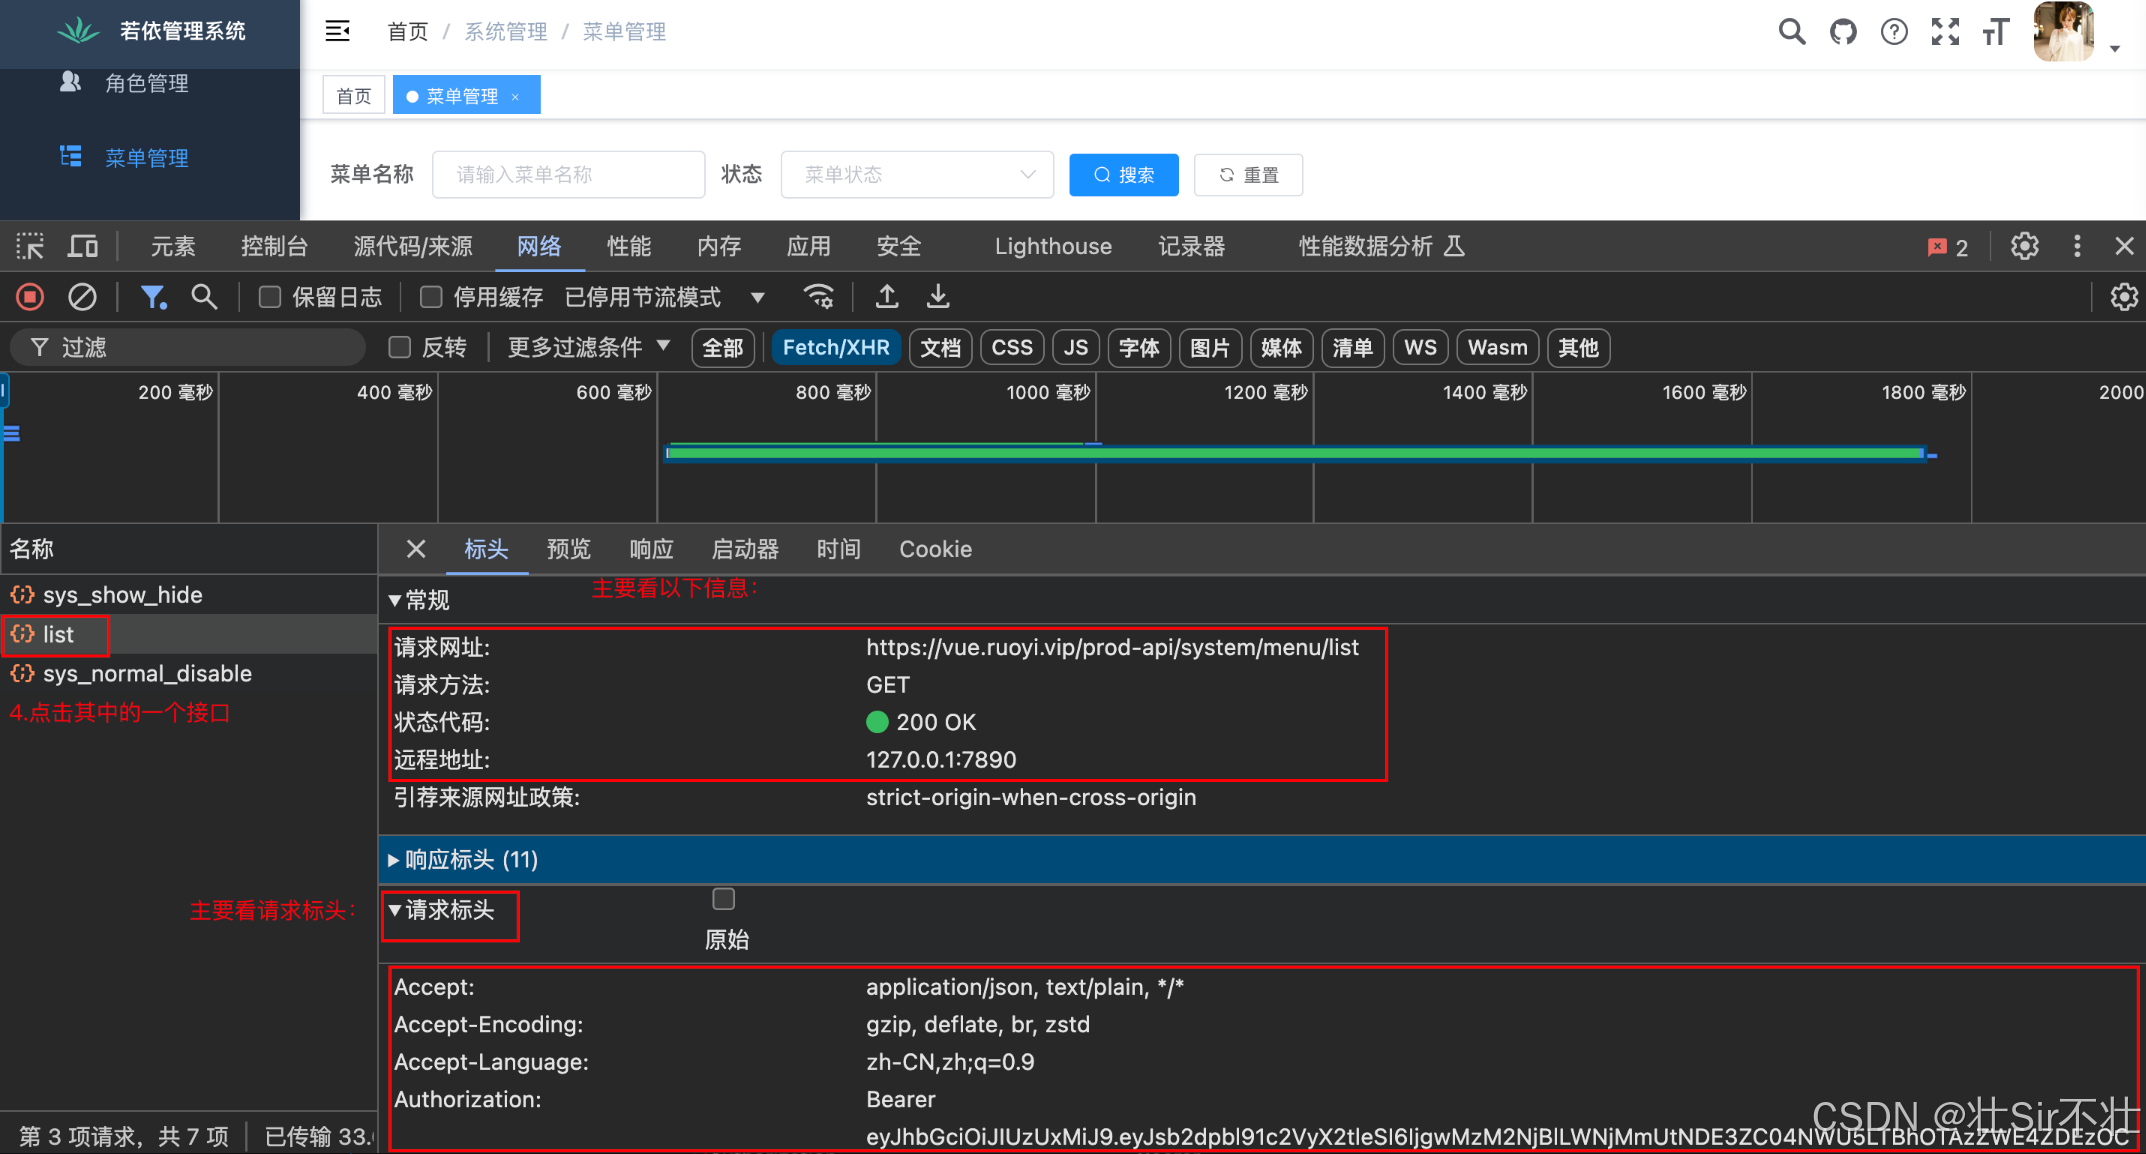Screen dimensions: 2146x1154
Task: Expand the Response Headers (11) section
Action: tap(470, 860)
